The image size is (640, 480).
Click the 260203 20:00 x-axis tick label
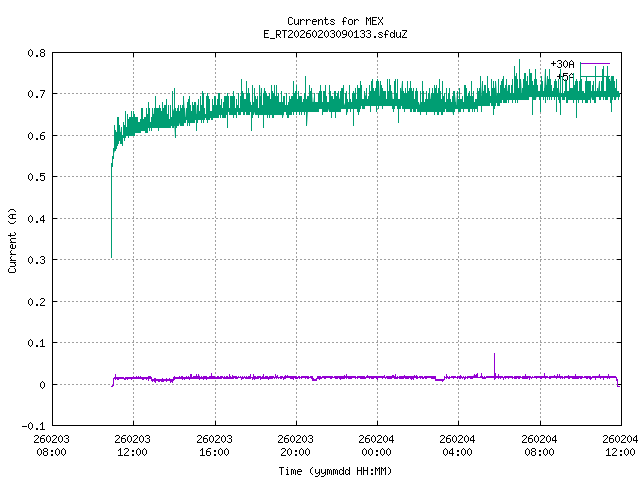(x=295, y=445)
